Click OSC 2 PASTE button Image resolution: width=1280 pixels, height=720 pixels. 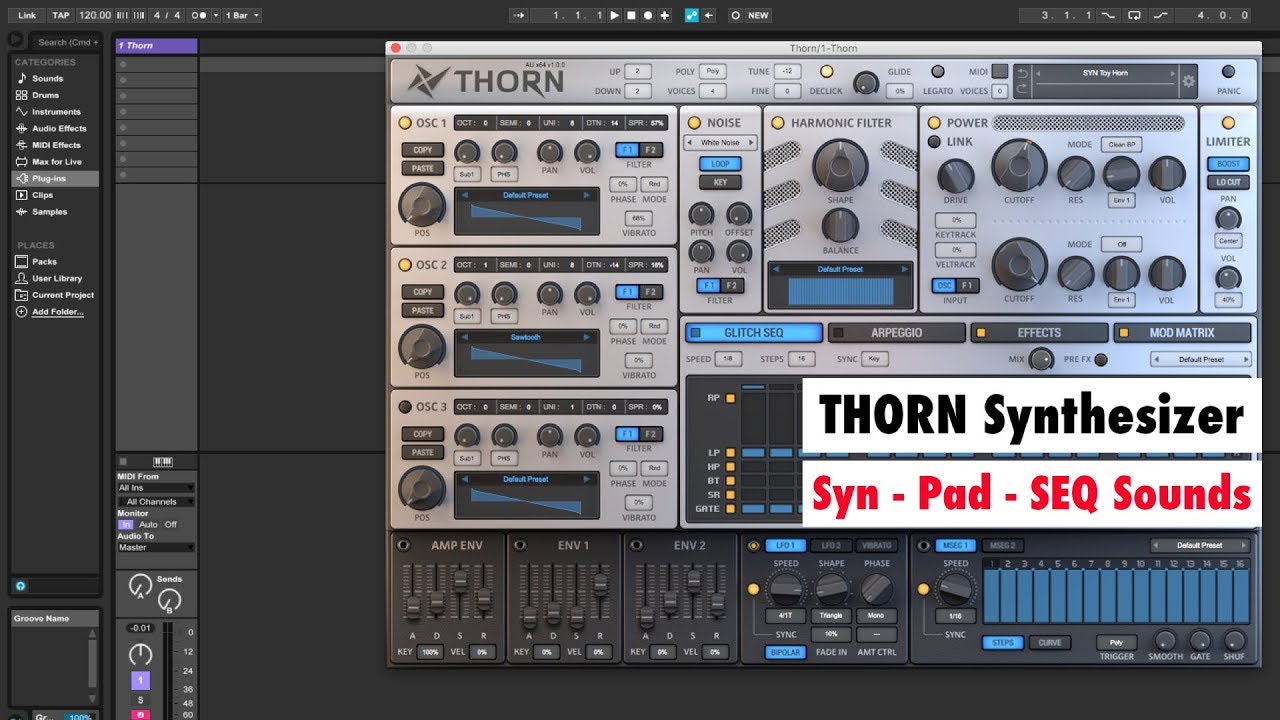[423, 311]
